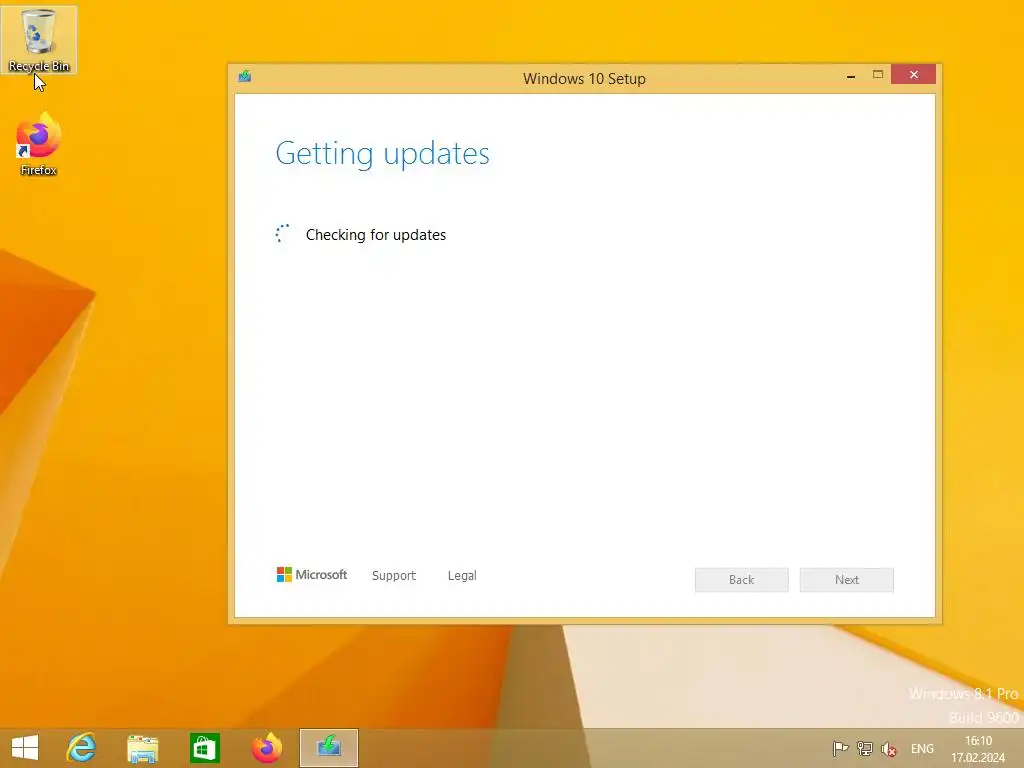Screen dimensions: 1024x768
Task: Click the Getting updates heading
Action: (382, 154)
